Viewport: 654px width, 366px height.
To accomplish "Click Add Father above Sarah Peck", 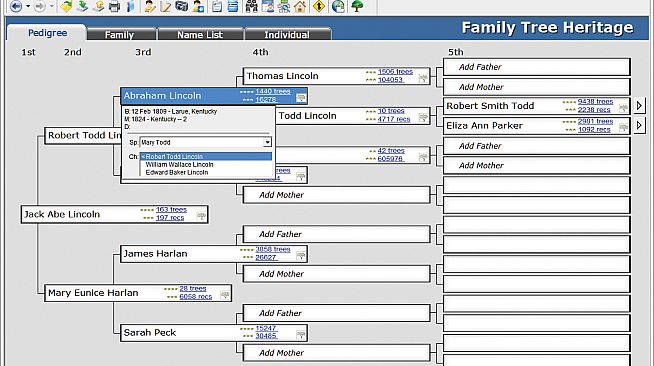I will 336,313.
